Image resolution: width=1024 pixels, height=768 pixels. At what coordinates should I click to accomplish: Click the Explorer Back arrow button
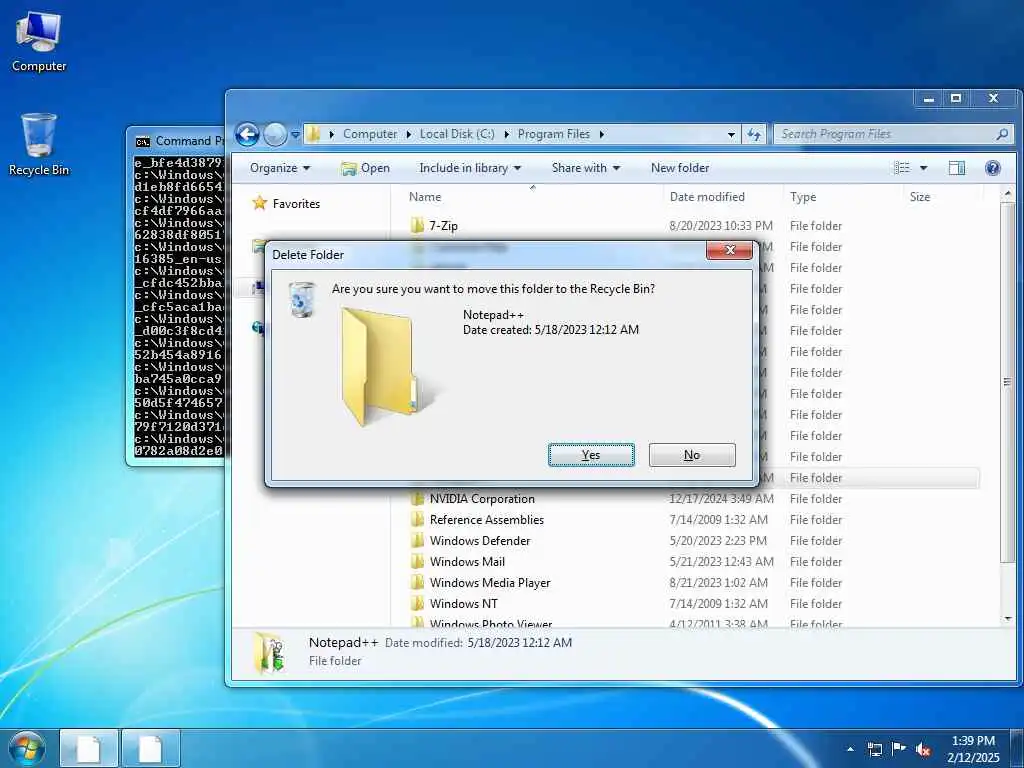[x=248, y=135]
